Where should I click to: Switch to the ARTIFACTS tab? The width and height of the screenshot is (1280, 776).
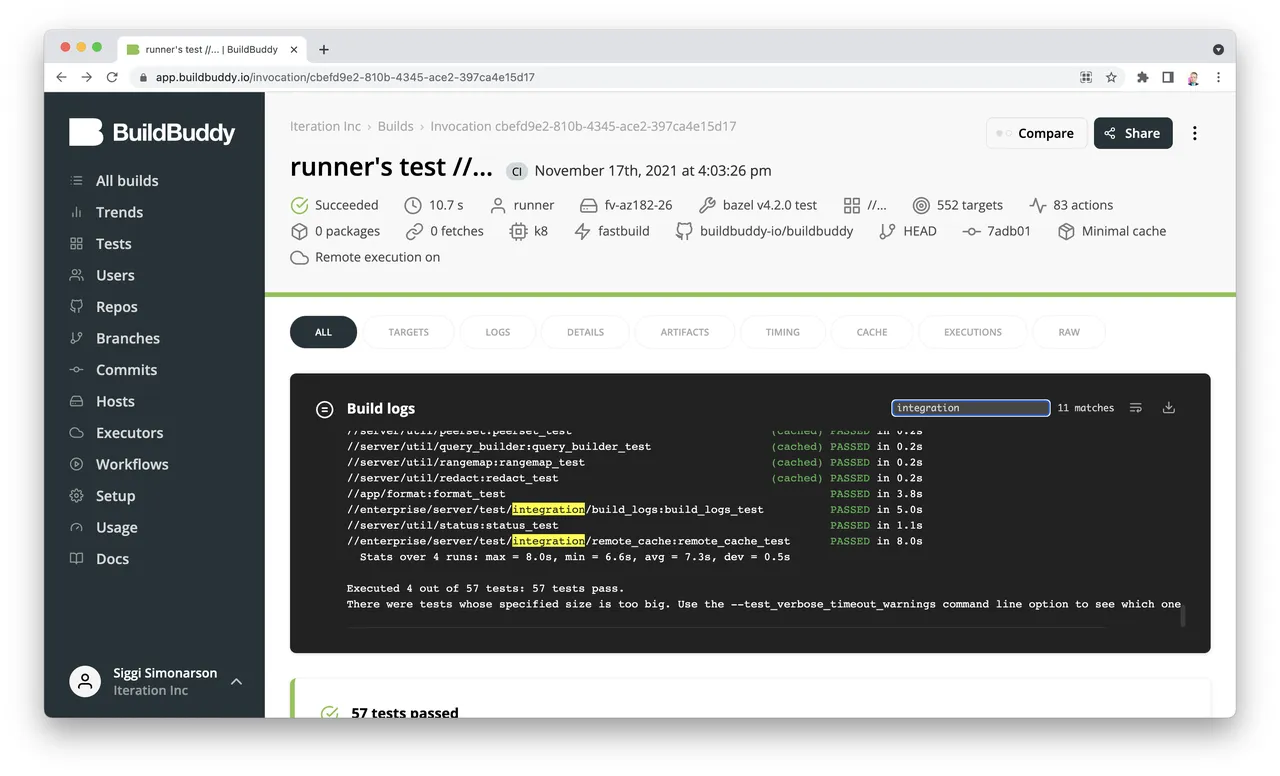point(685,332)
